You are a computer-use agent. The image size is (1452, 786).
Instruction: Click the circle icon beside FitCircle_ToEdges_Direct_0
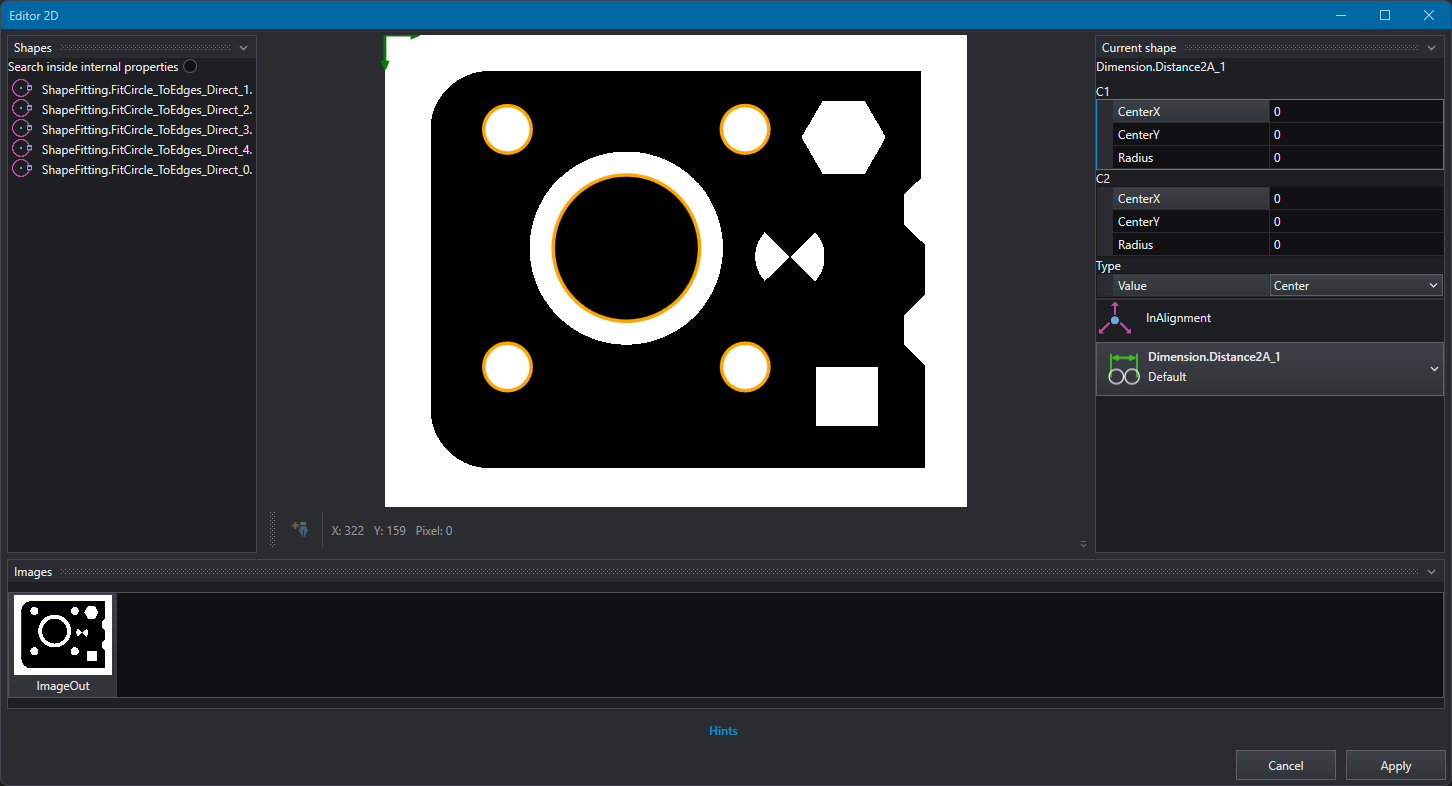[22, 169]
